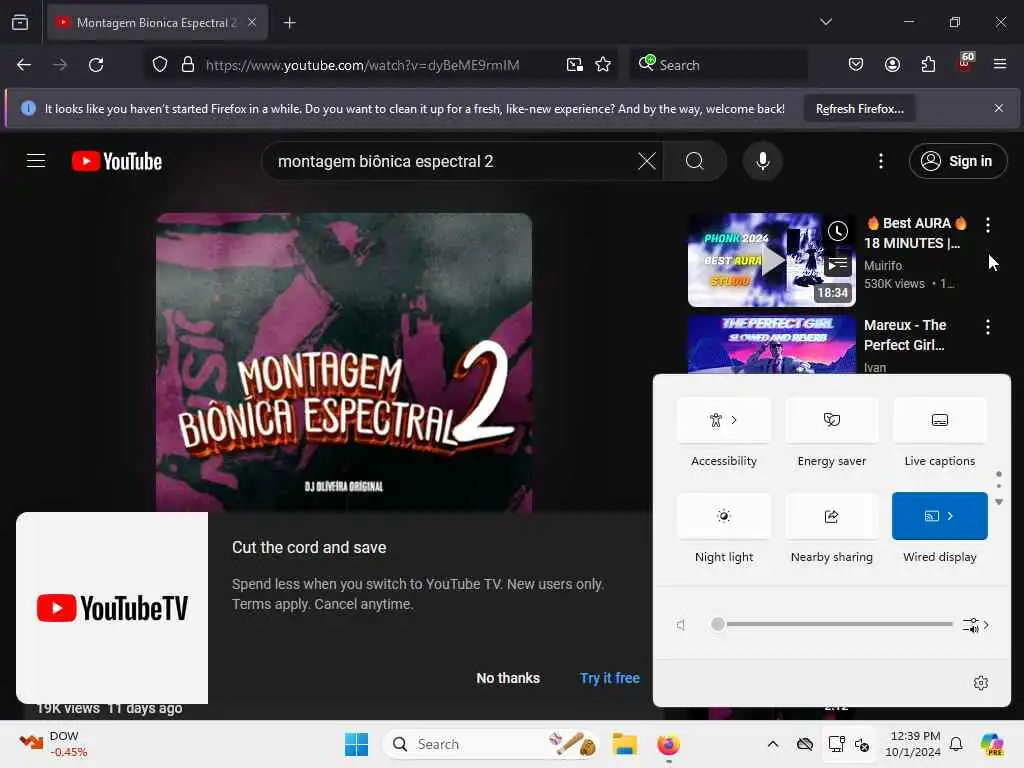Open a new browser tab
The height and width of the screenshot is (768, 1024).
(x=289, y=23)
